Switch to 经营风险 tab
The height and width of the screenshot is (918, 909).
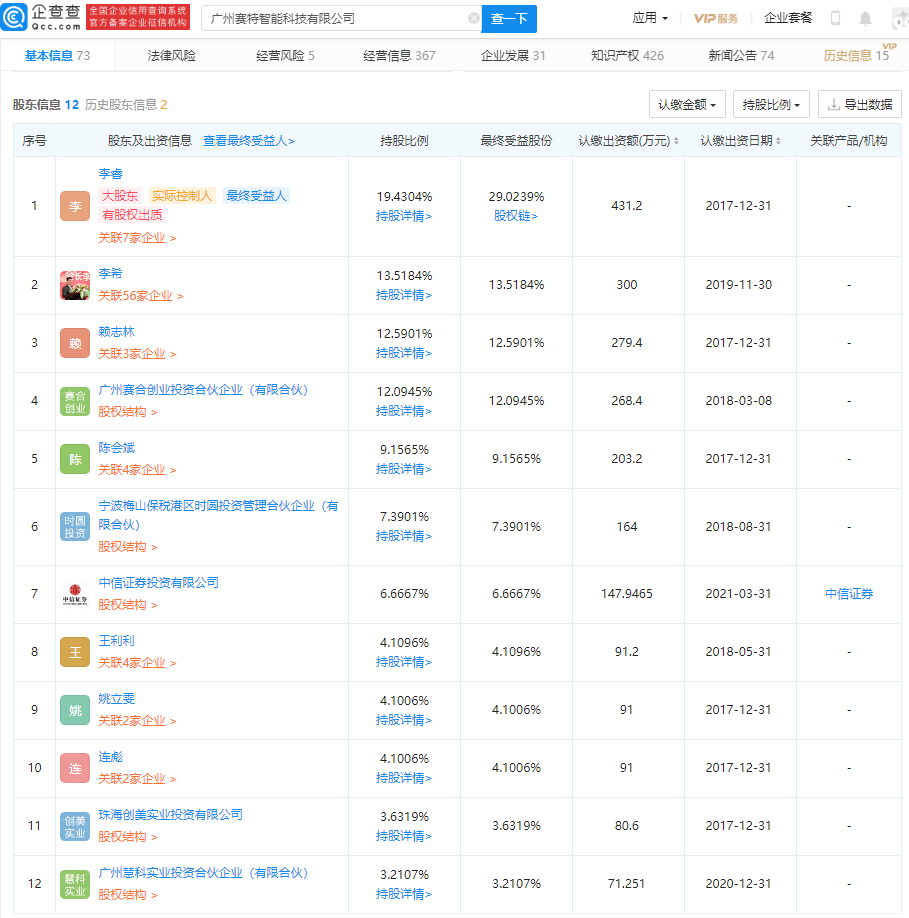(285, 56)
